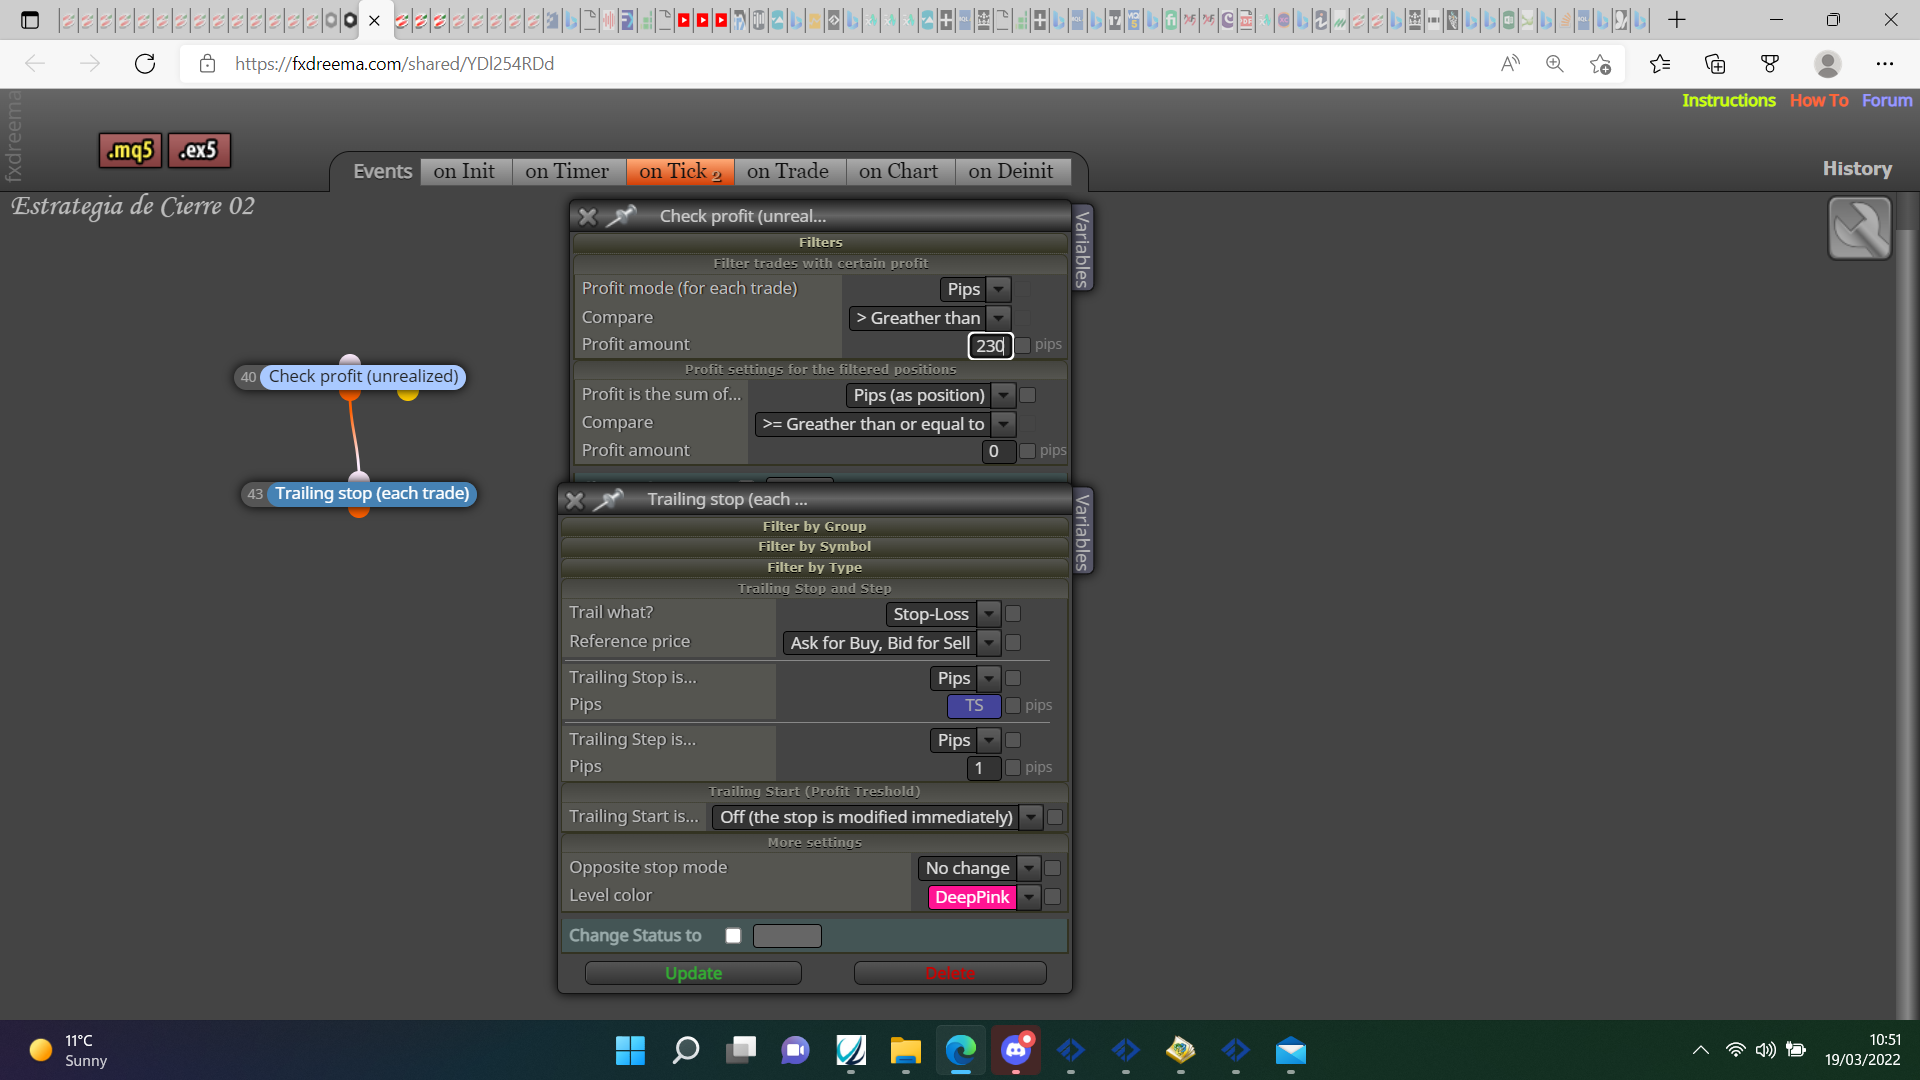The width and height of the screenshot is (1920, 1080).
Task: Download the .ex5 compiled file
Action: [199, 150]
